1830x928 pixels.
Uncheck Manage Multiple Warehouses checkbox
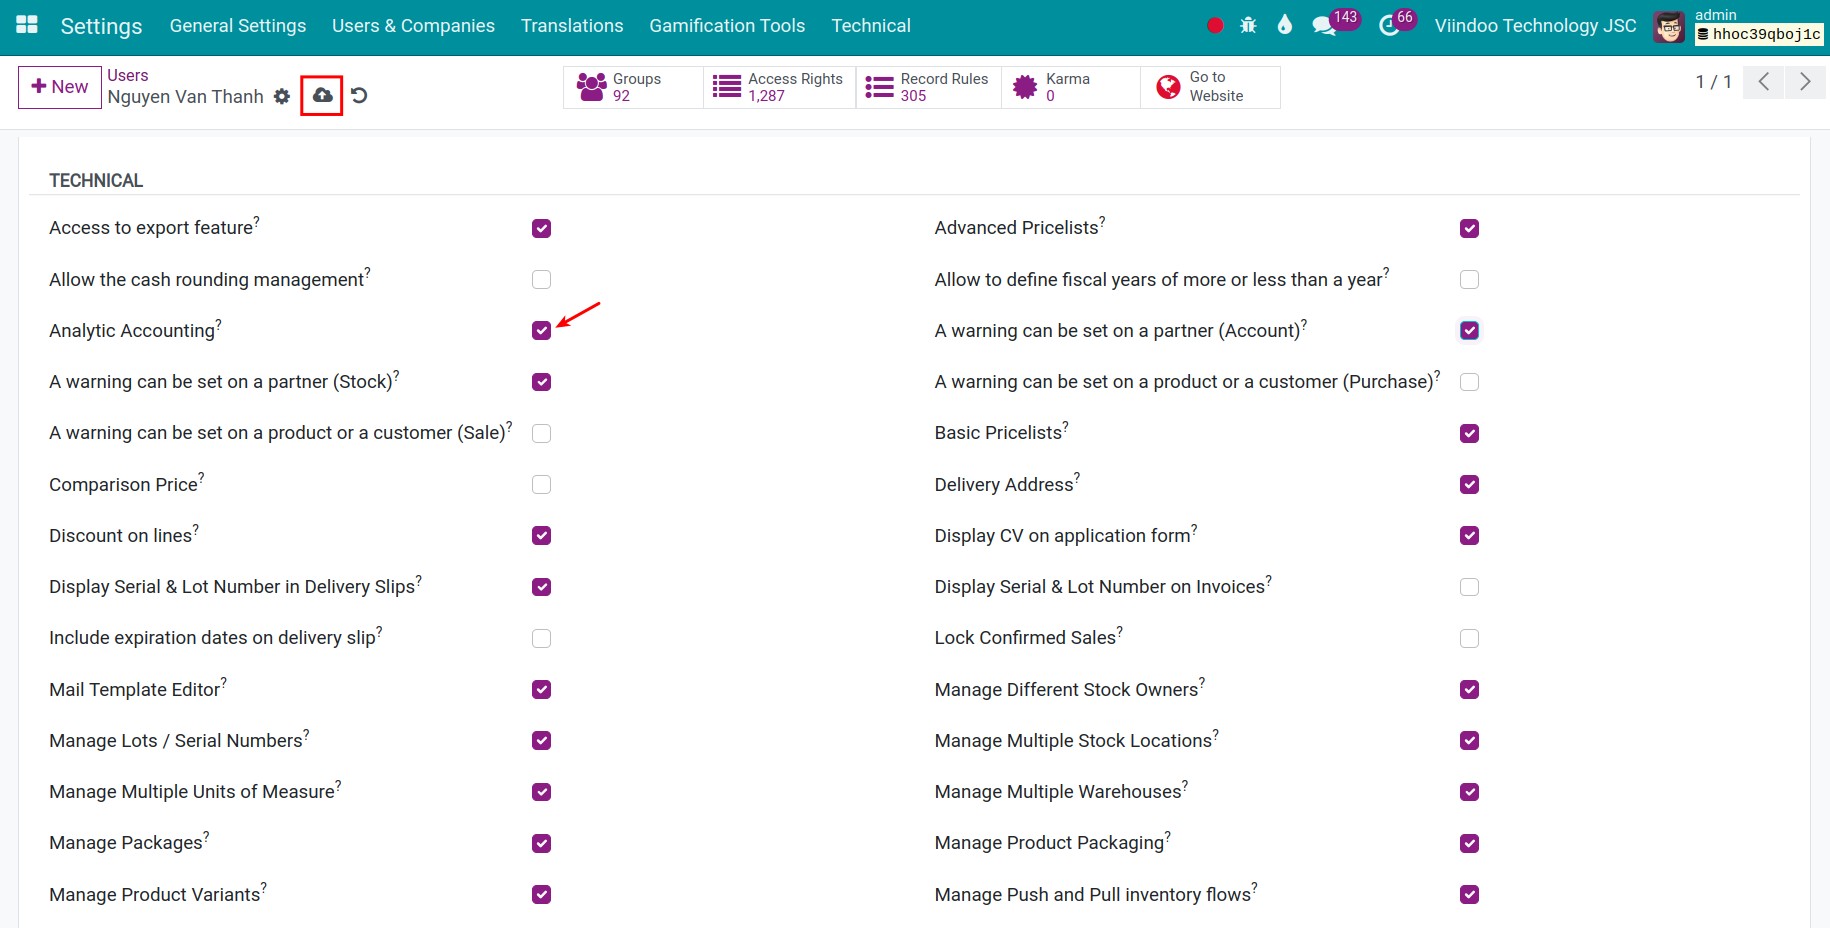click(x=1469, y=792)
